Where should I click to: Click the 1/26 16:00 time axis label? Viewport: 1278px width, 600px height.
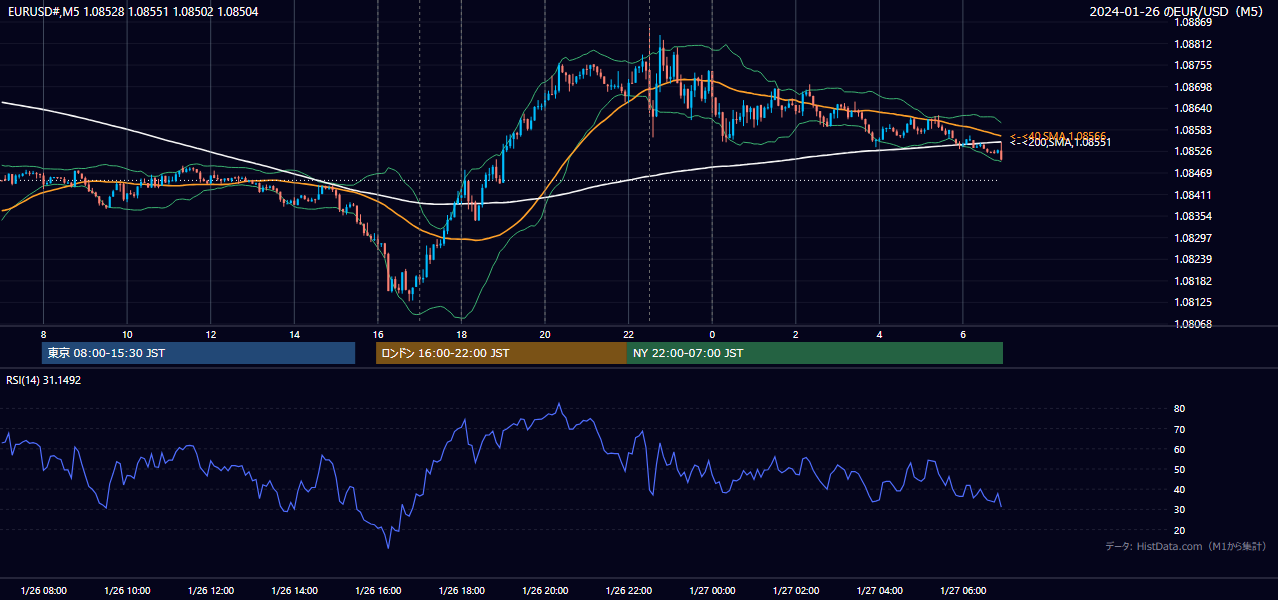[378, 591]
